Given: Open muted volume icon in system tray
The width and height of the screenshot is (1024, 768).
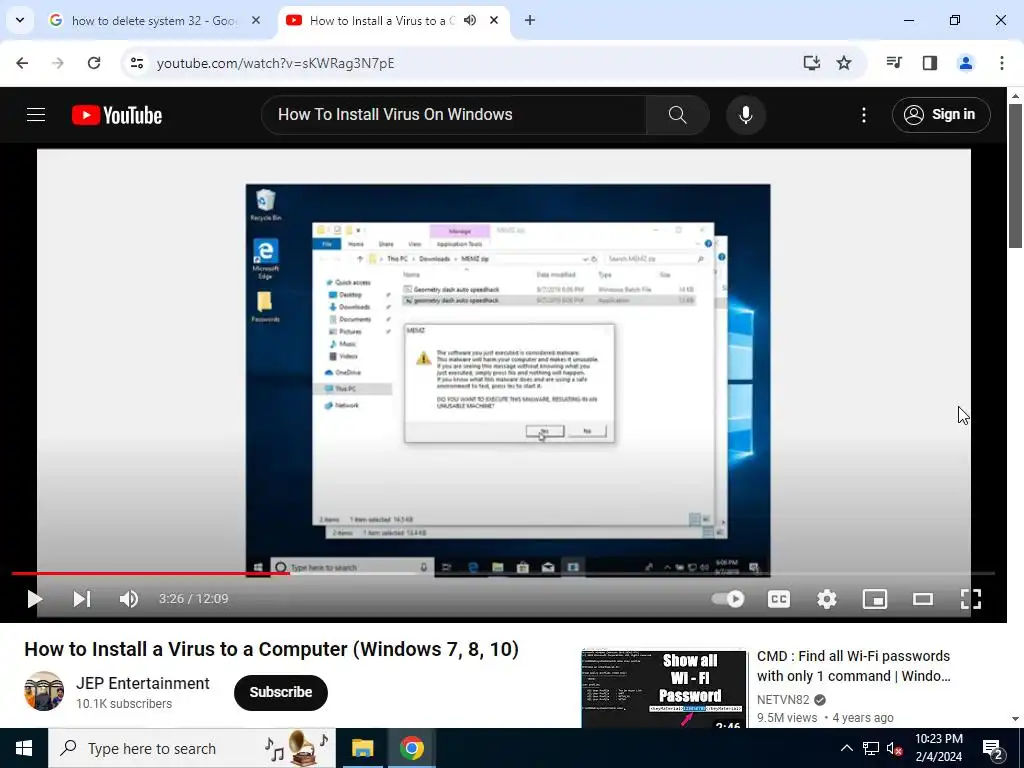Looking at the screenshot, I should (894, 748).
